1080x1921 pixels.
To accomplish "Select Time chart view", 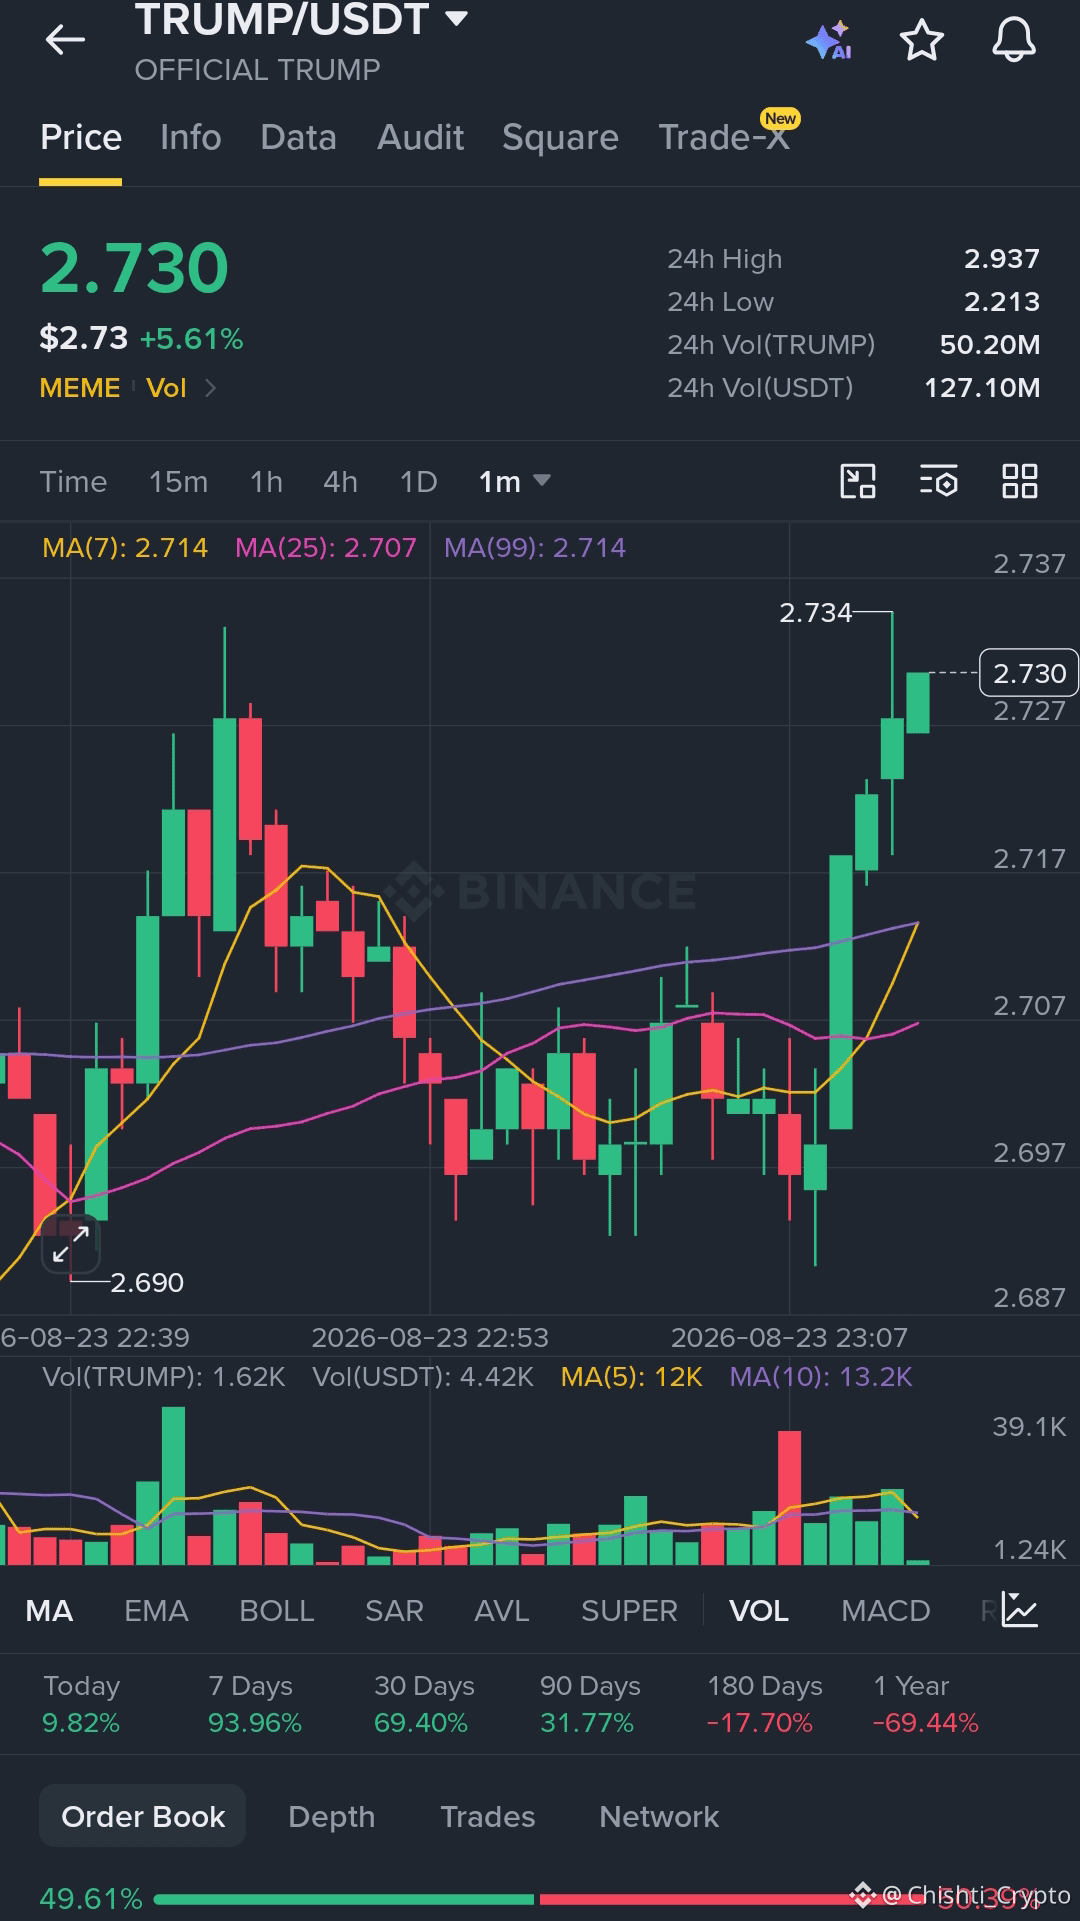I will point(73,481).
